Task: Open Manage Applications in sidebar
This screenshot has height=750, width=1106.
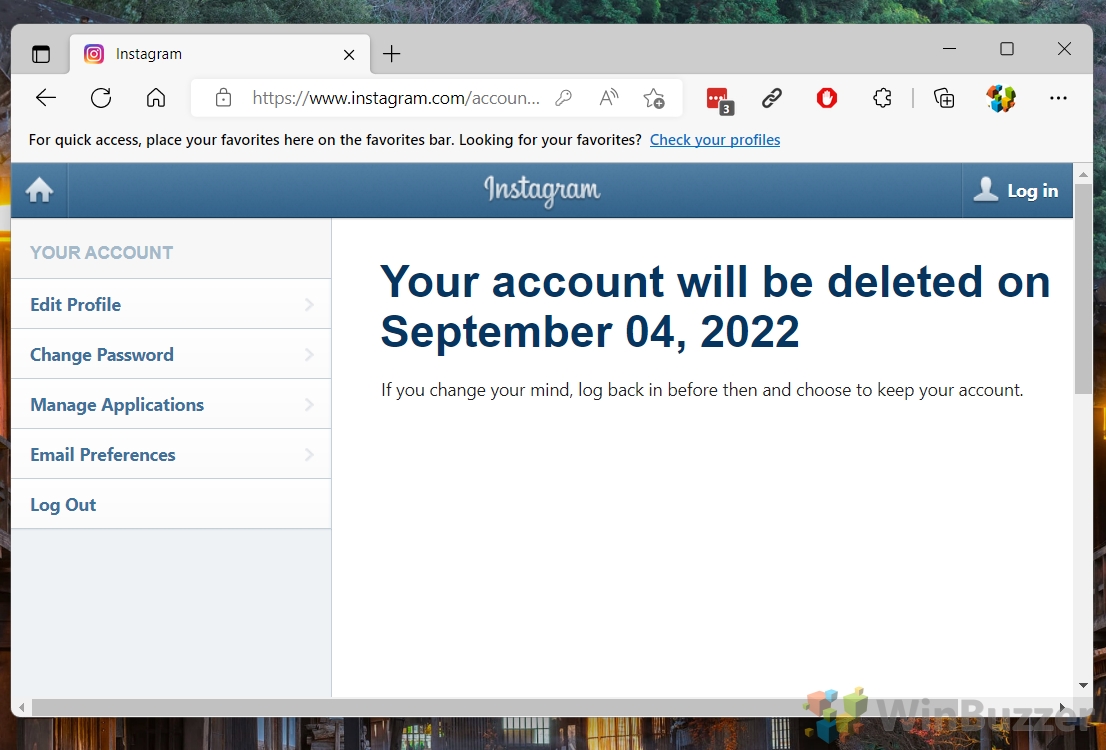Action: [171, 404]
